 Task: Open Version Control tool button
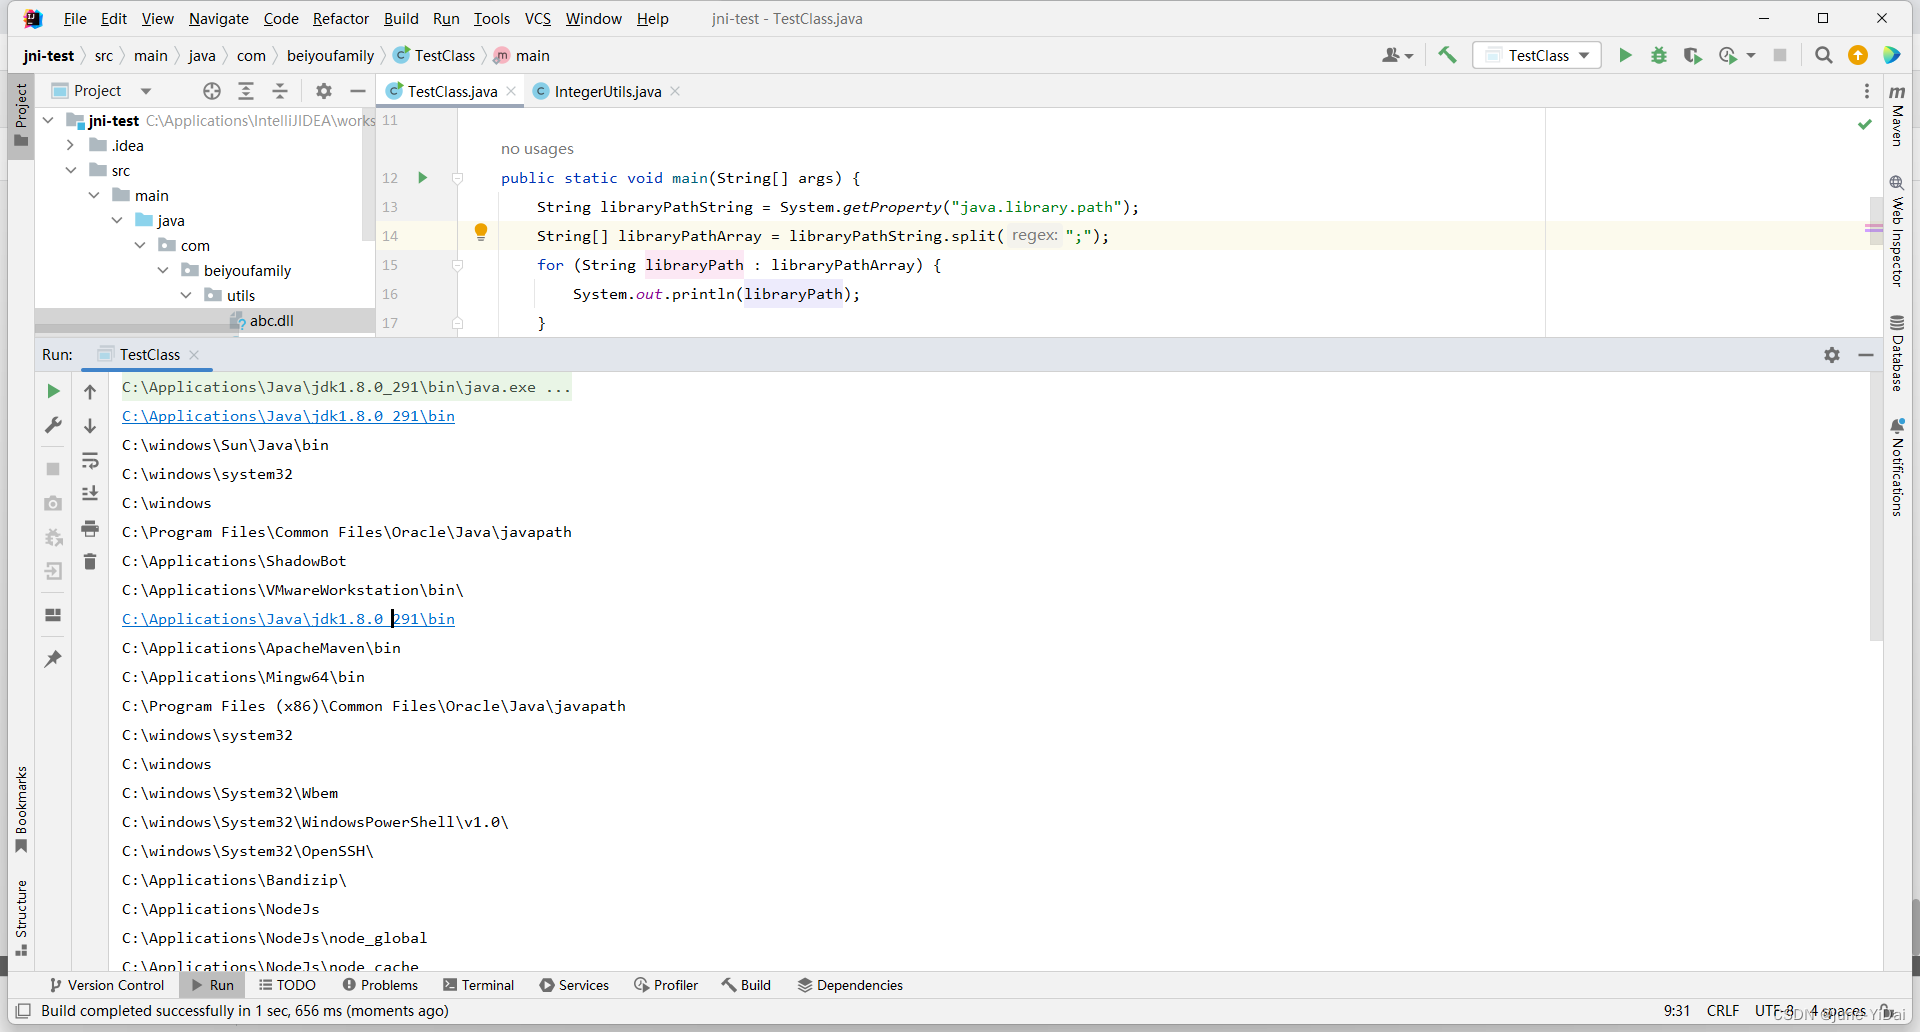[x=107, y=985]
